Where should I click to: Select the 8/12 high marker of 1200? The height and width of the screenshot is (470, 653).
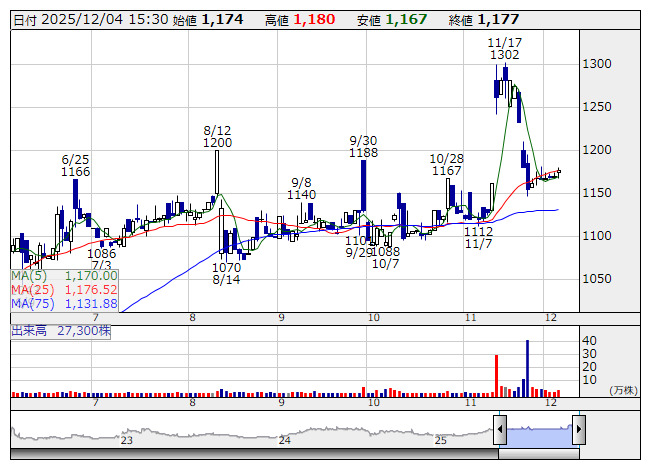pos(217,137)
